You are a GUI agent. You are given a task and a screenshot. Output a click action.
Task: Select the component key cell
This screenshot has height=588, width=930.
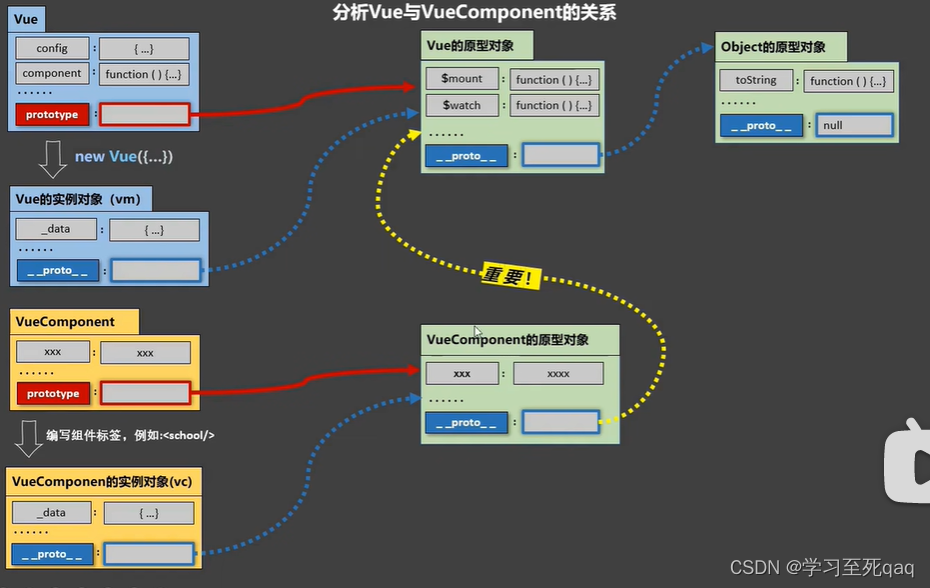point(52,73)
